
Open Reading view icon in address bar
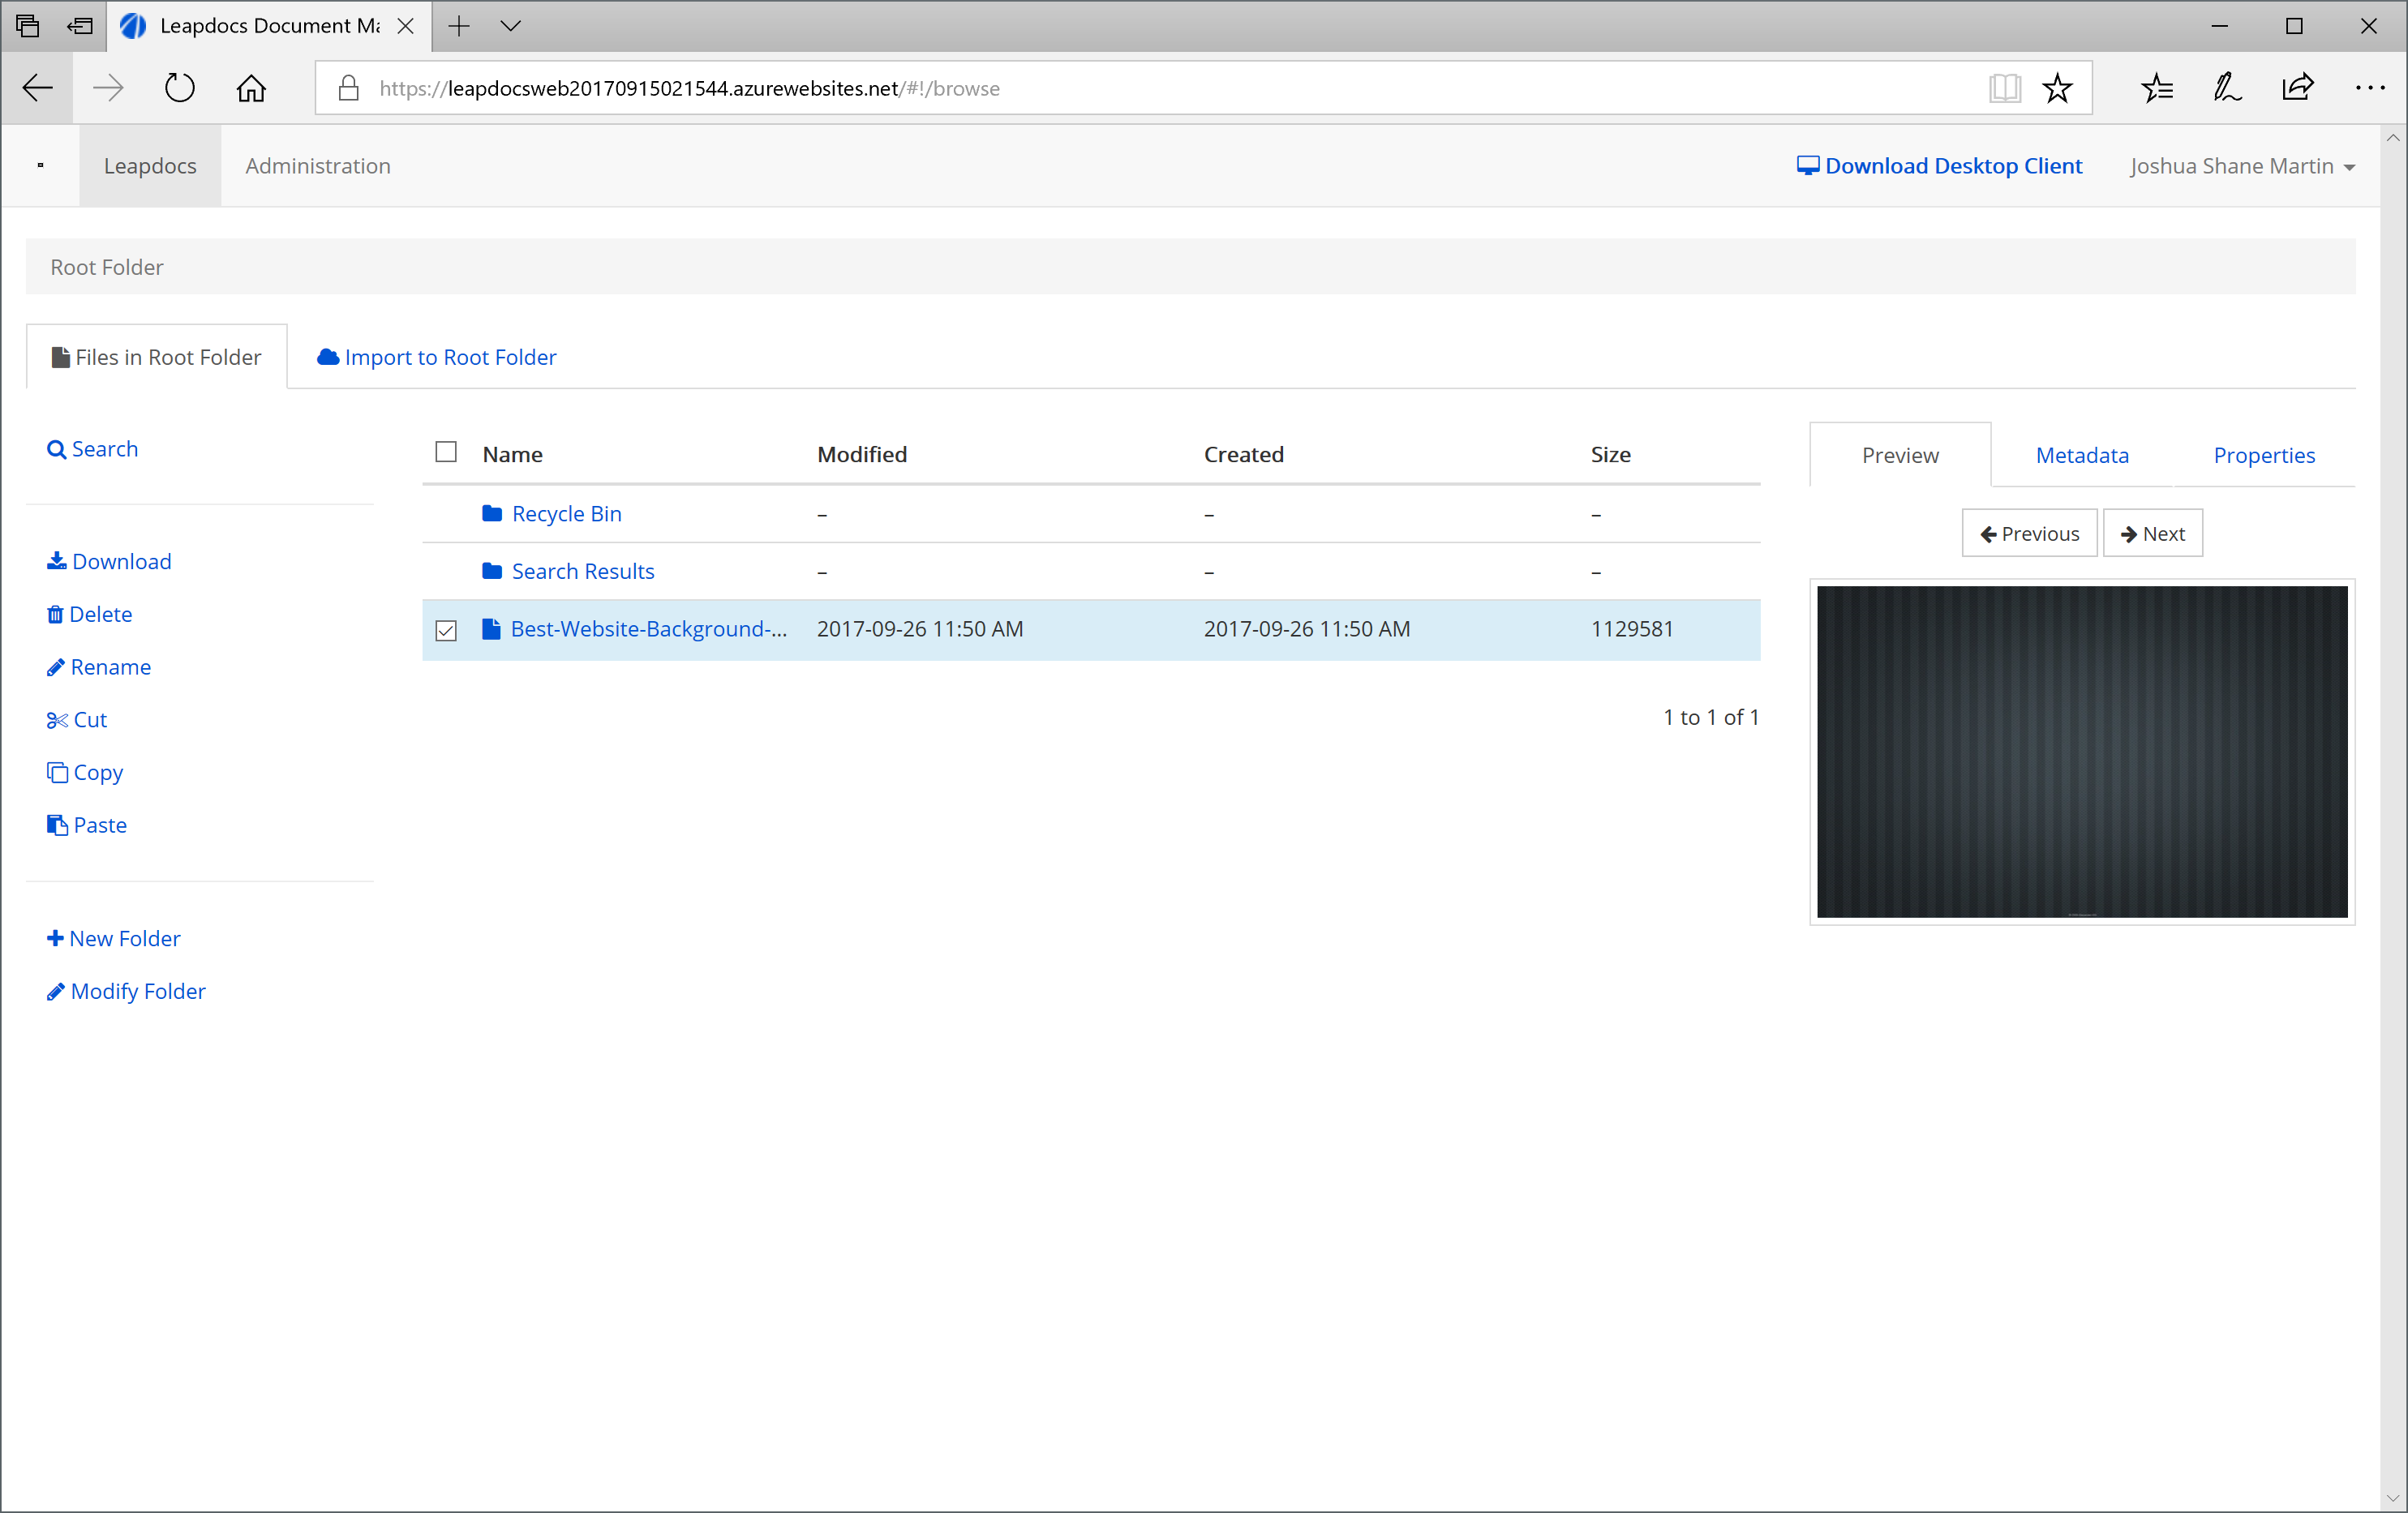tap(2004, 88)
